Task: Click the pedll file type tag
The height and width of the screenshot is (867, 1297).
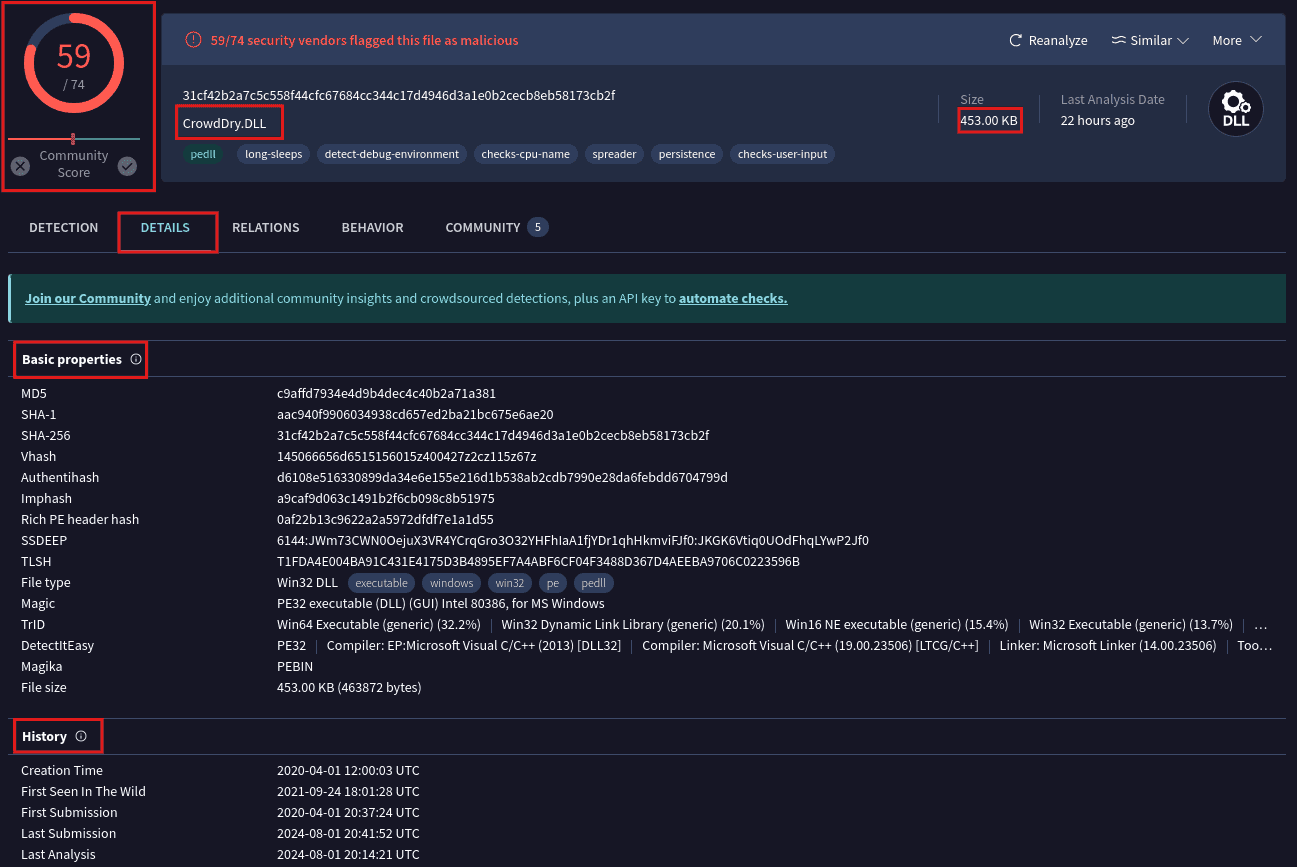Action: (x=594, y=583)
